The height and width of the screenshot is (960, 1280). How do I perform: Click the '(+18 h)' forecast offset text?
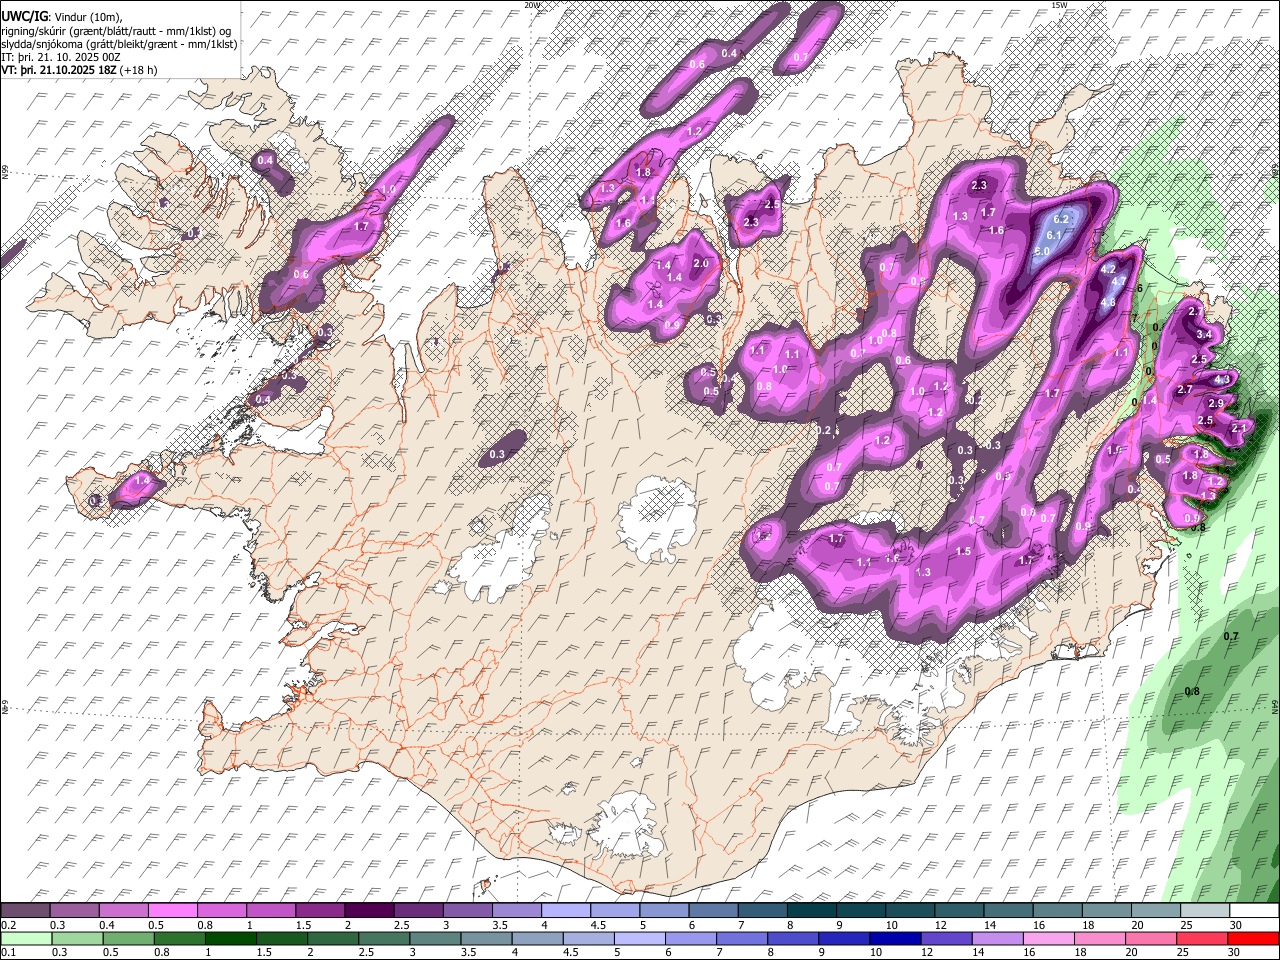coord(138,70)
